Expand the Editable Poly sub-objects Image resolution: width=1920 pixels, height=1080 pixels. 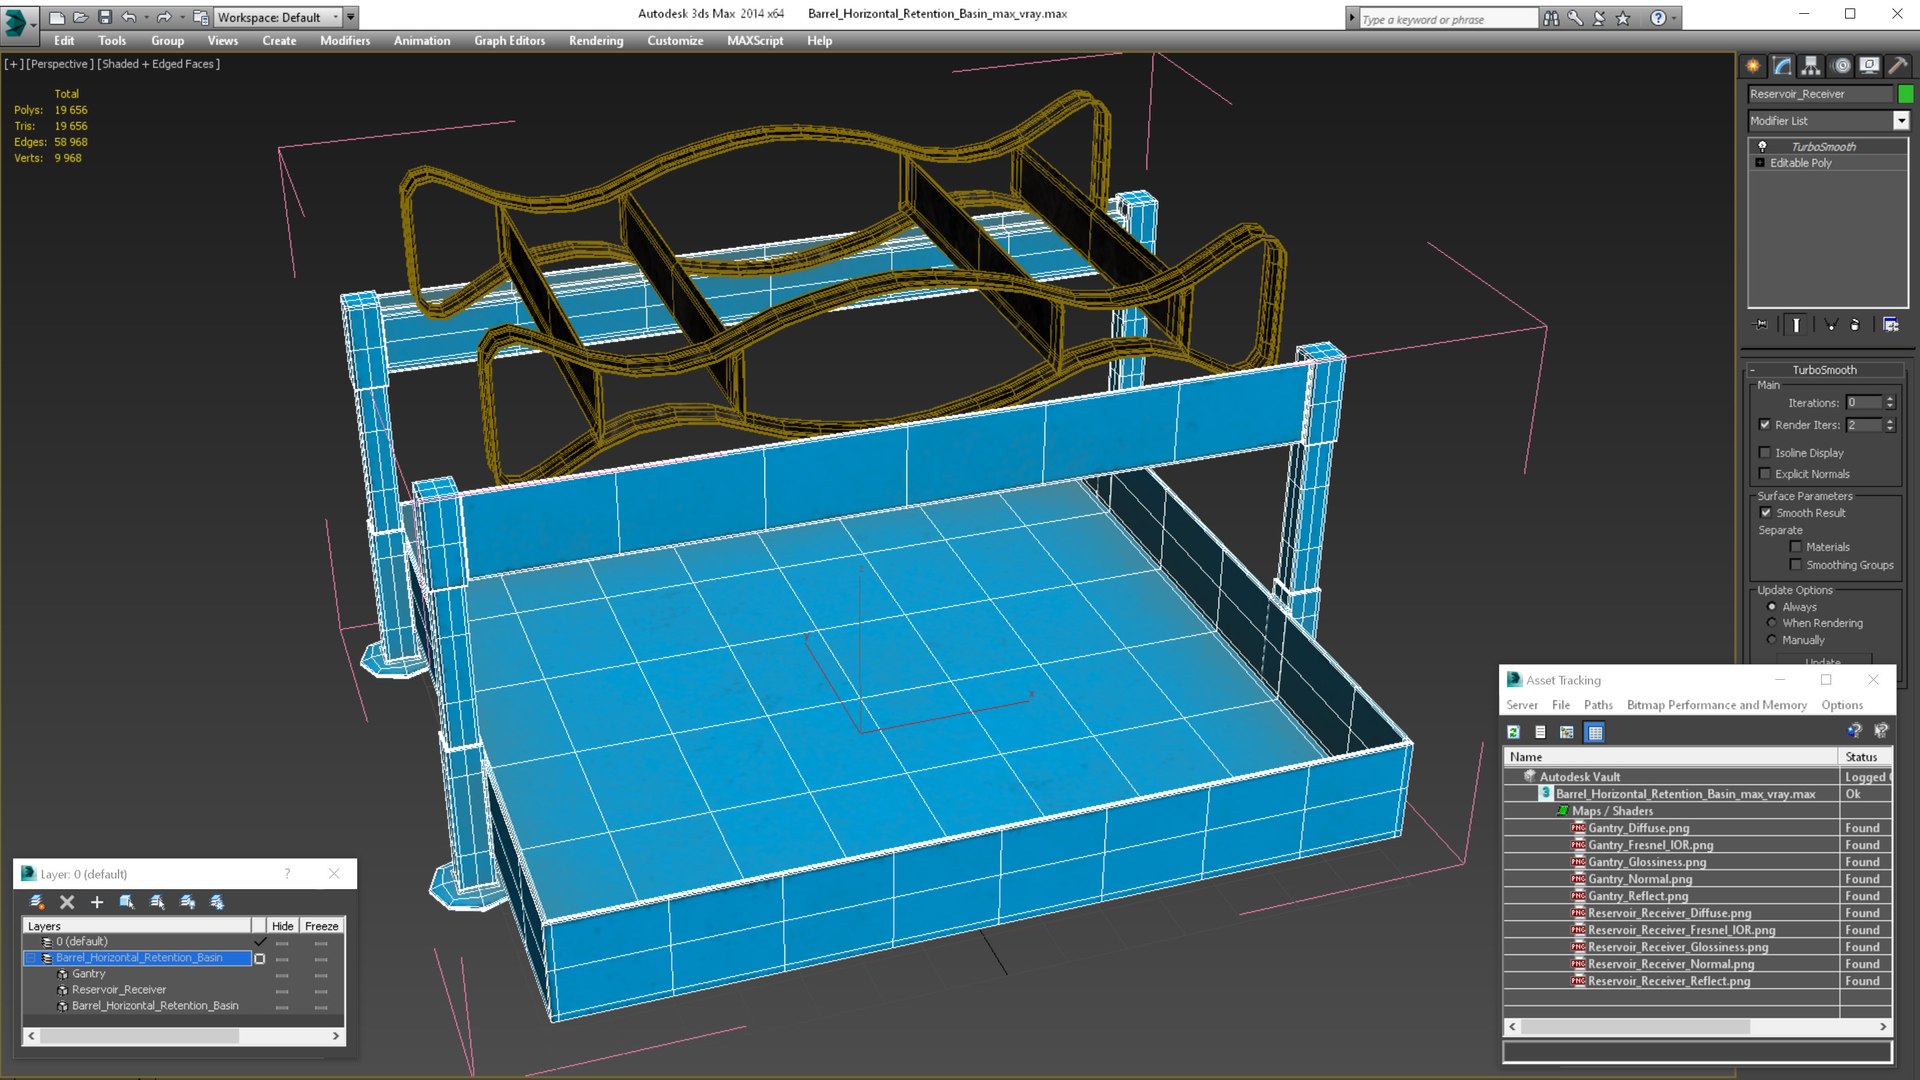click(1759, 163)
